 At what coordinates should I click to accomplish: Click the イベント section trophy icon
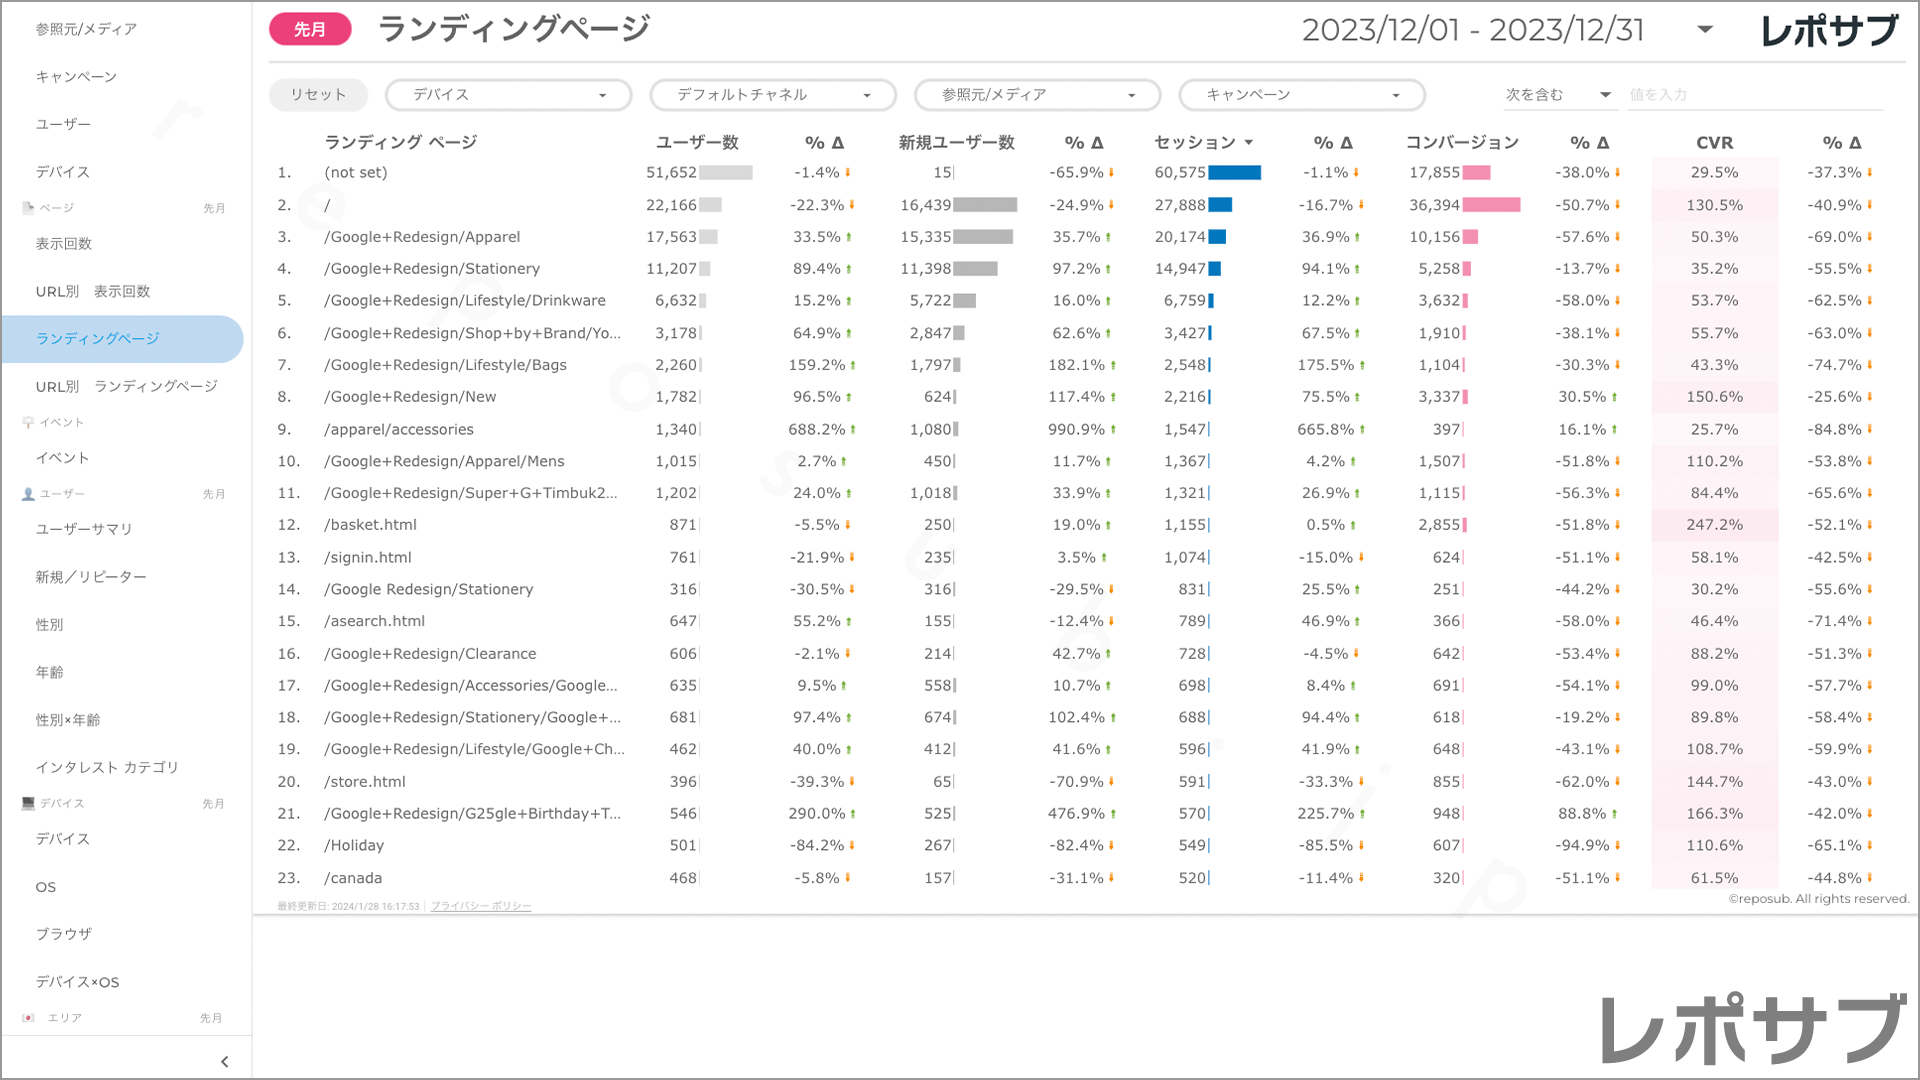[x=28, y=422]
